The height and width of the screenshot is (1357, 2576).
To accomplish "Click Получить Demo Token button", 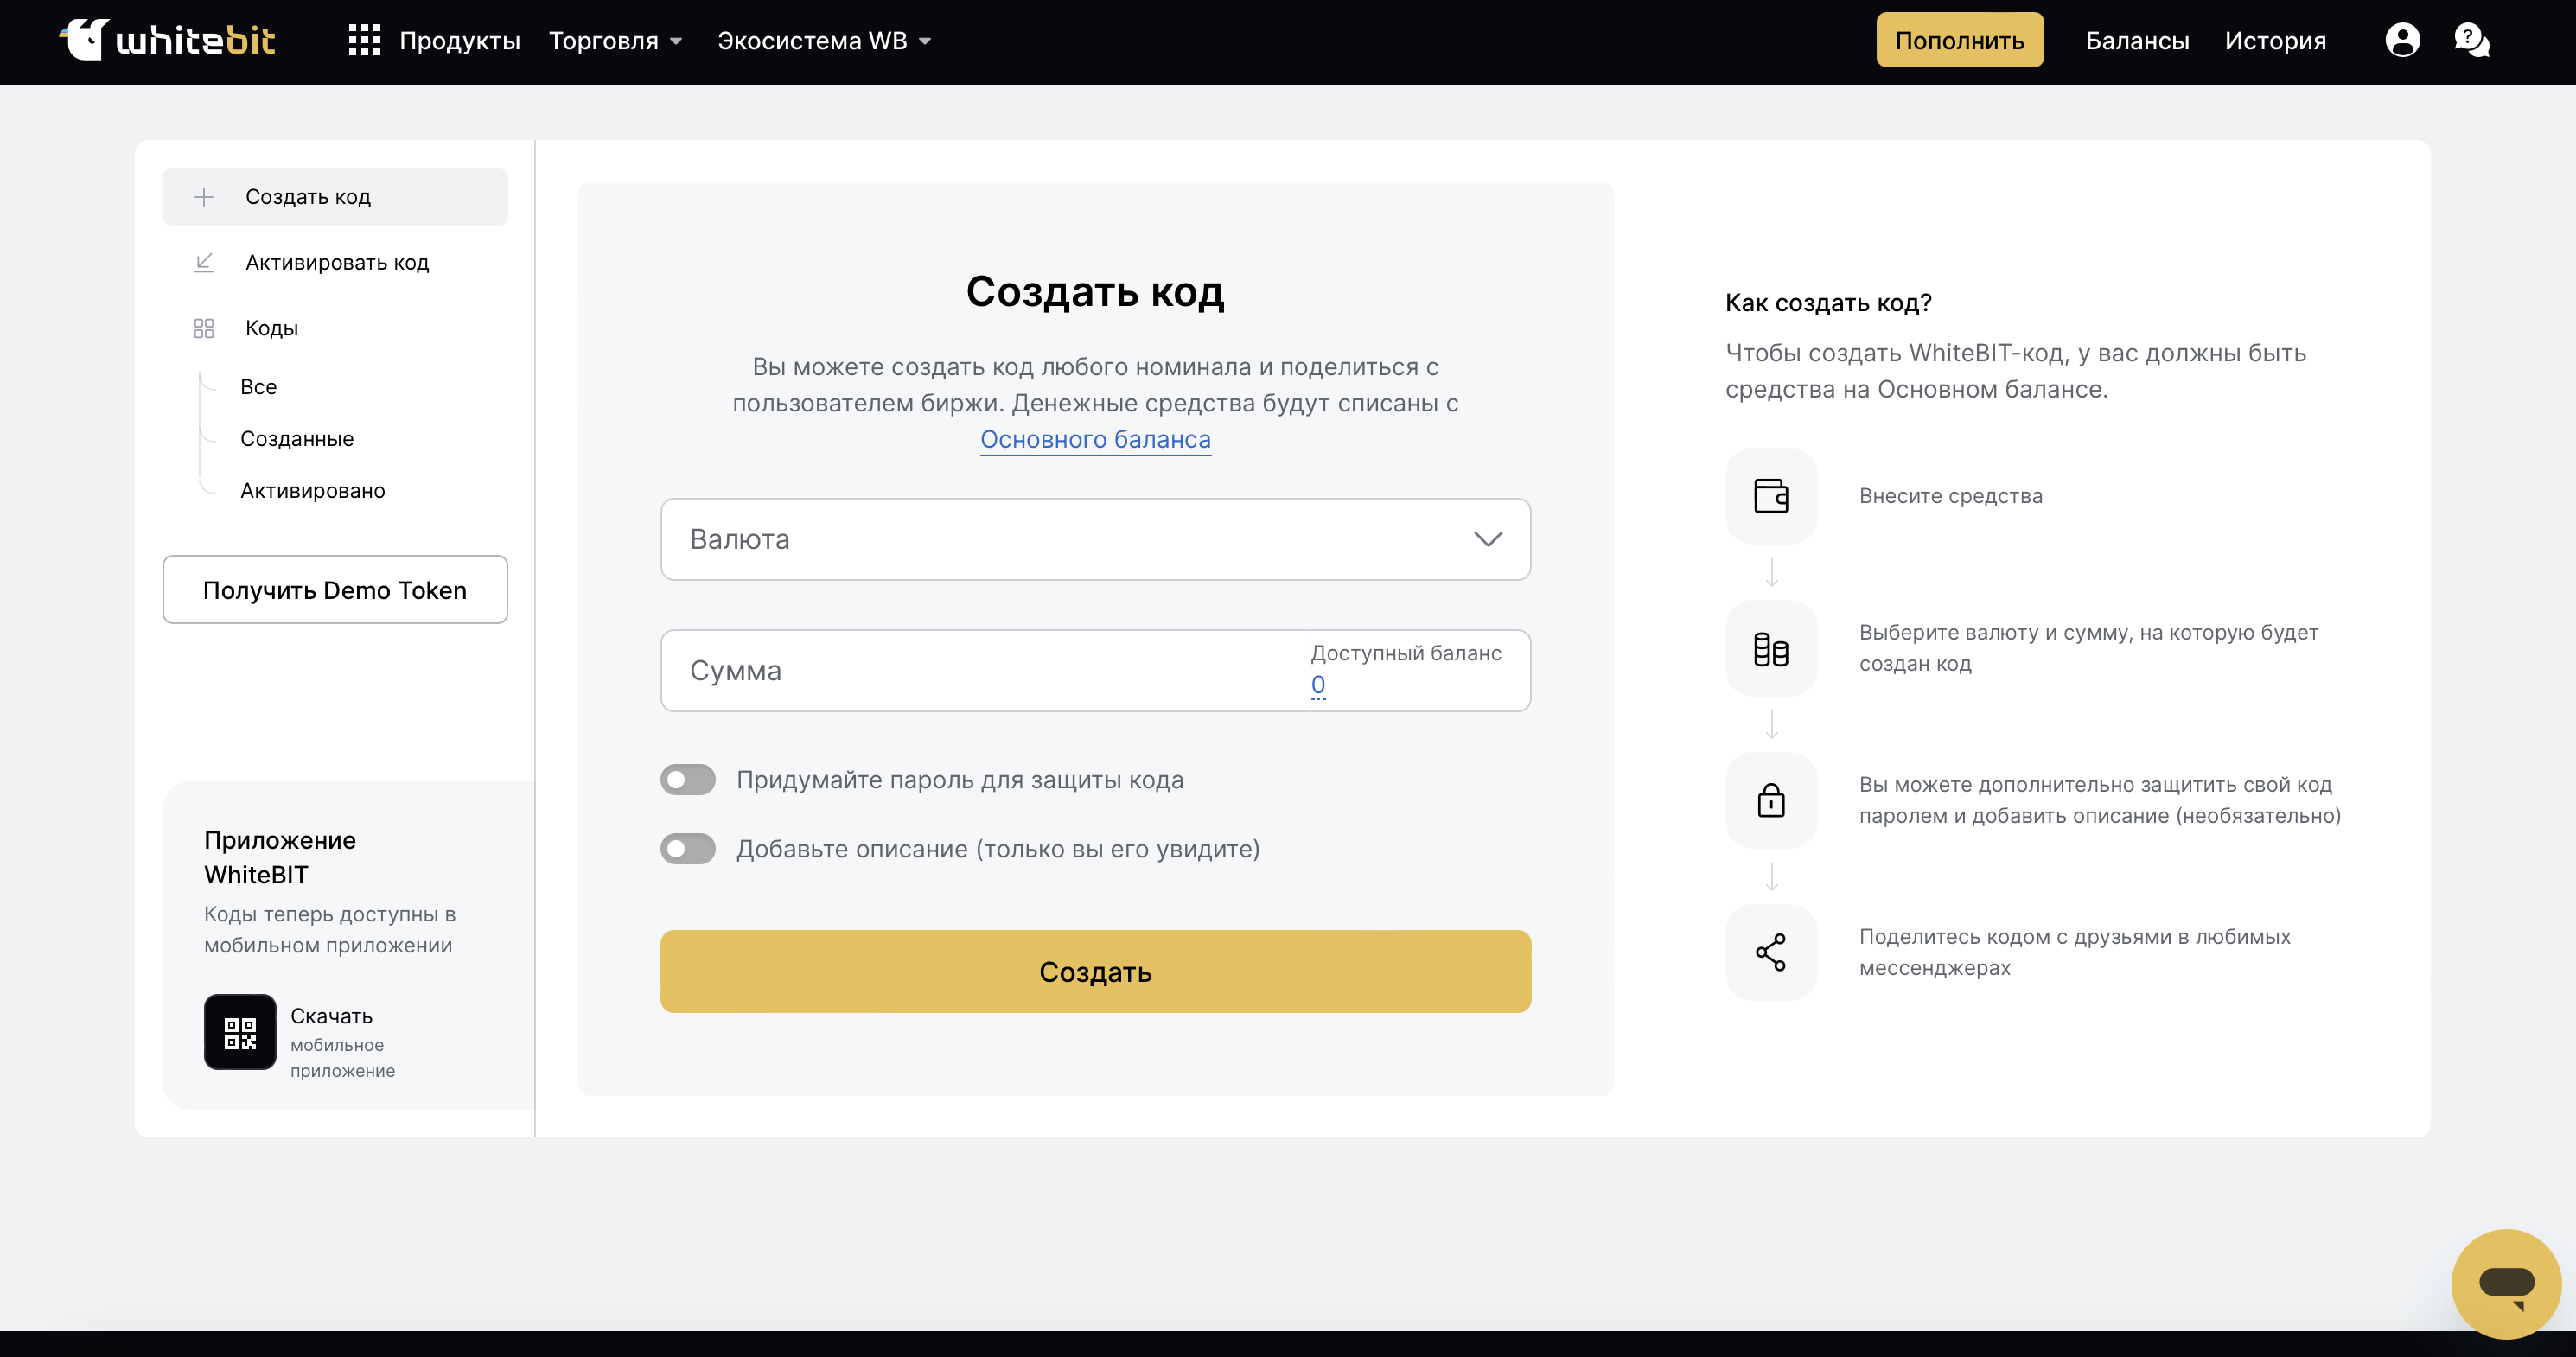I will point(335,590).
